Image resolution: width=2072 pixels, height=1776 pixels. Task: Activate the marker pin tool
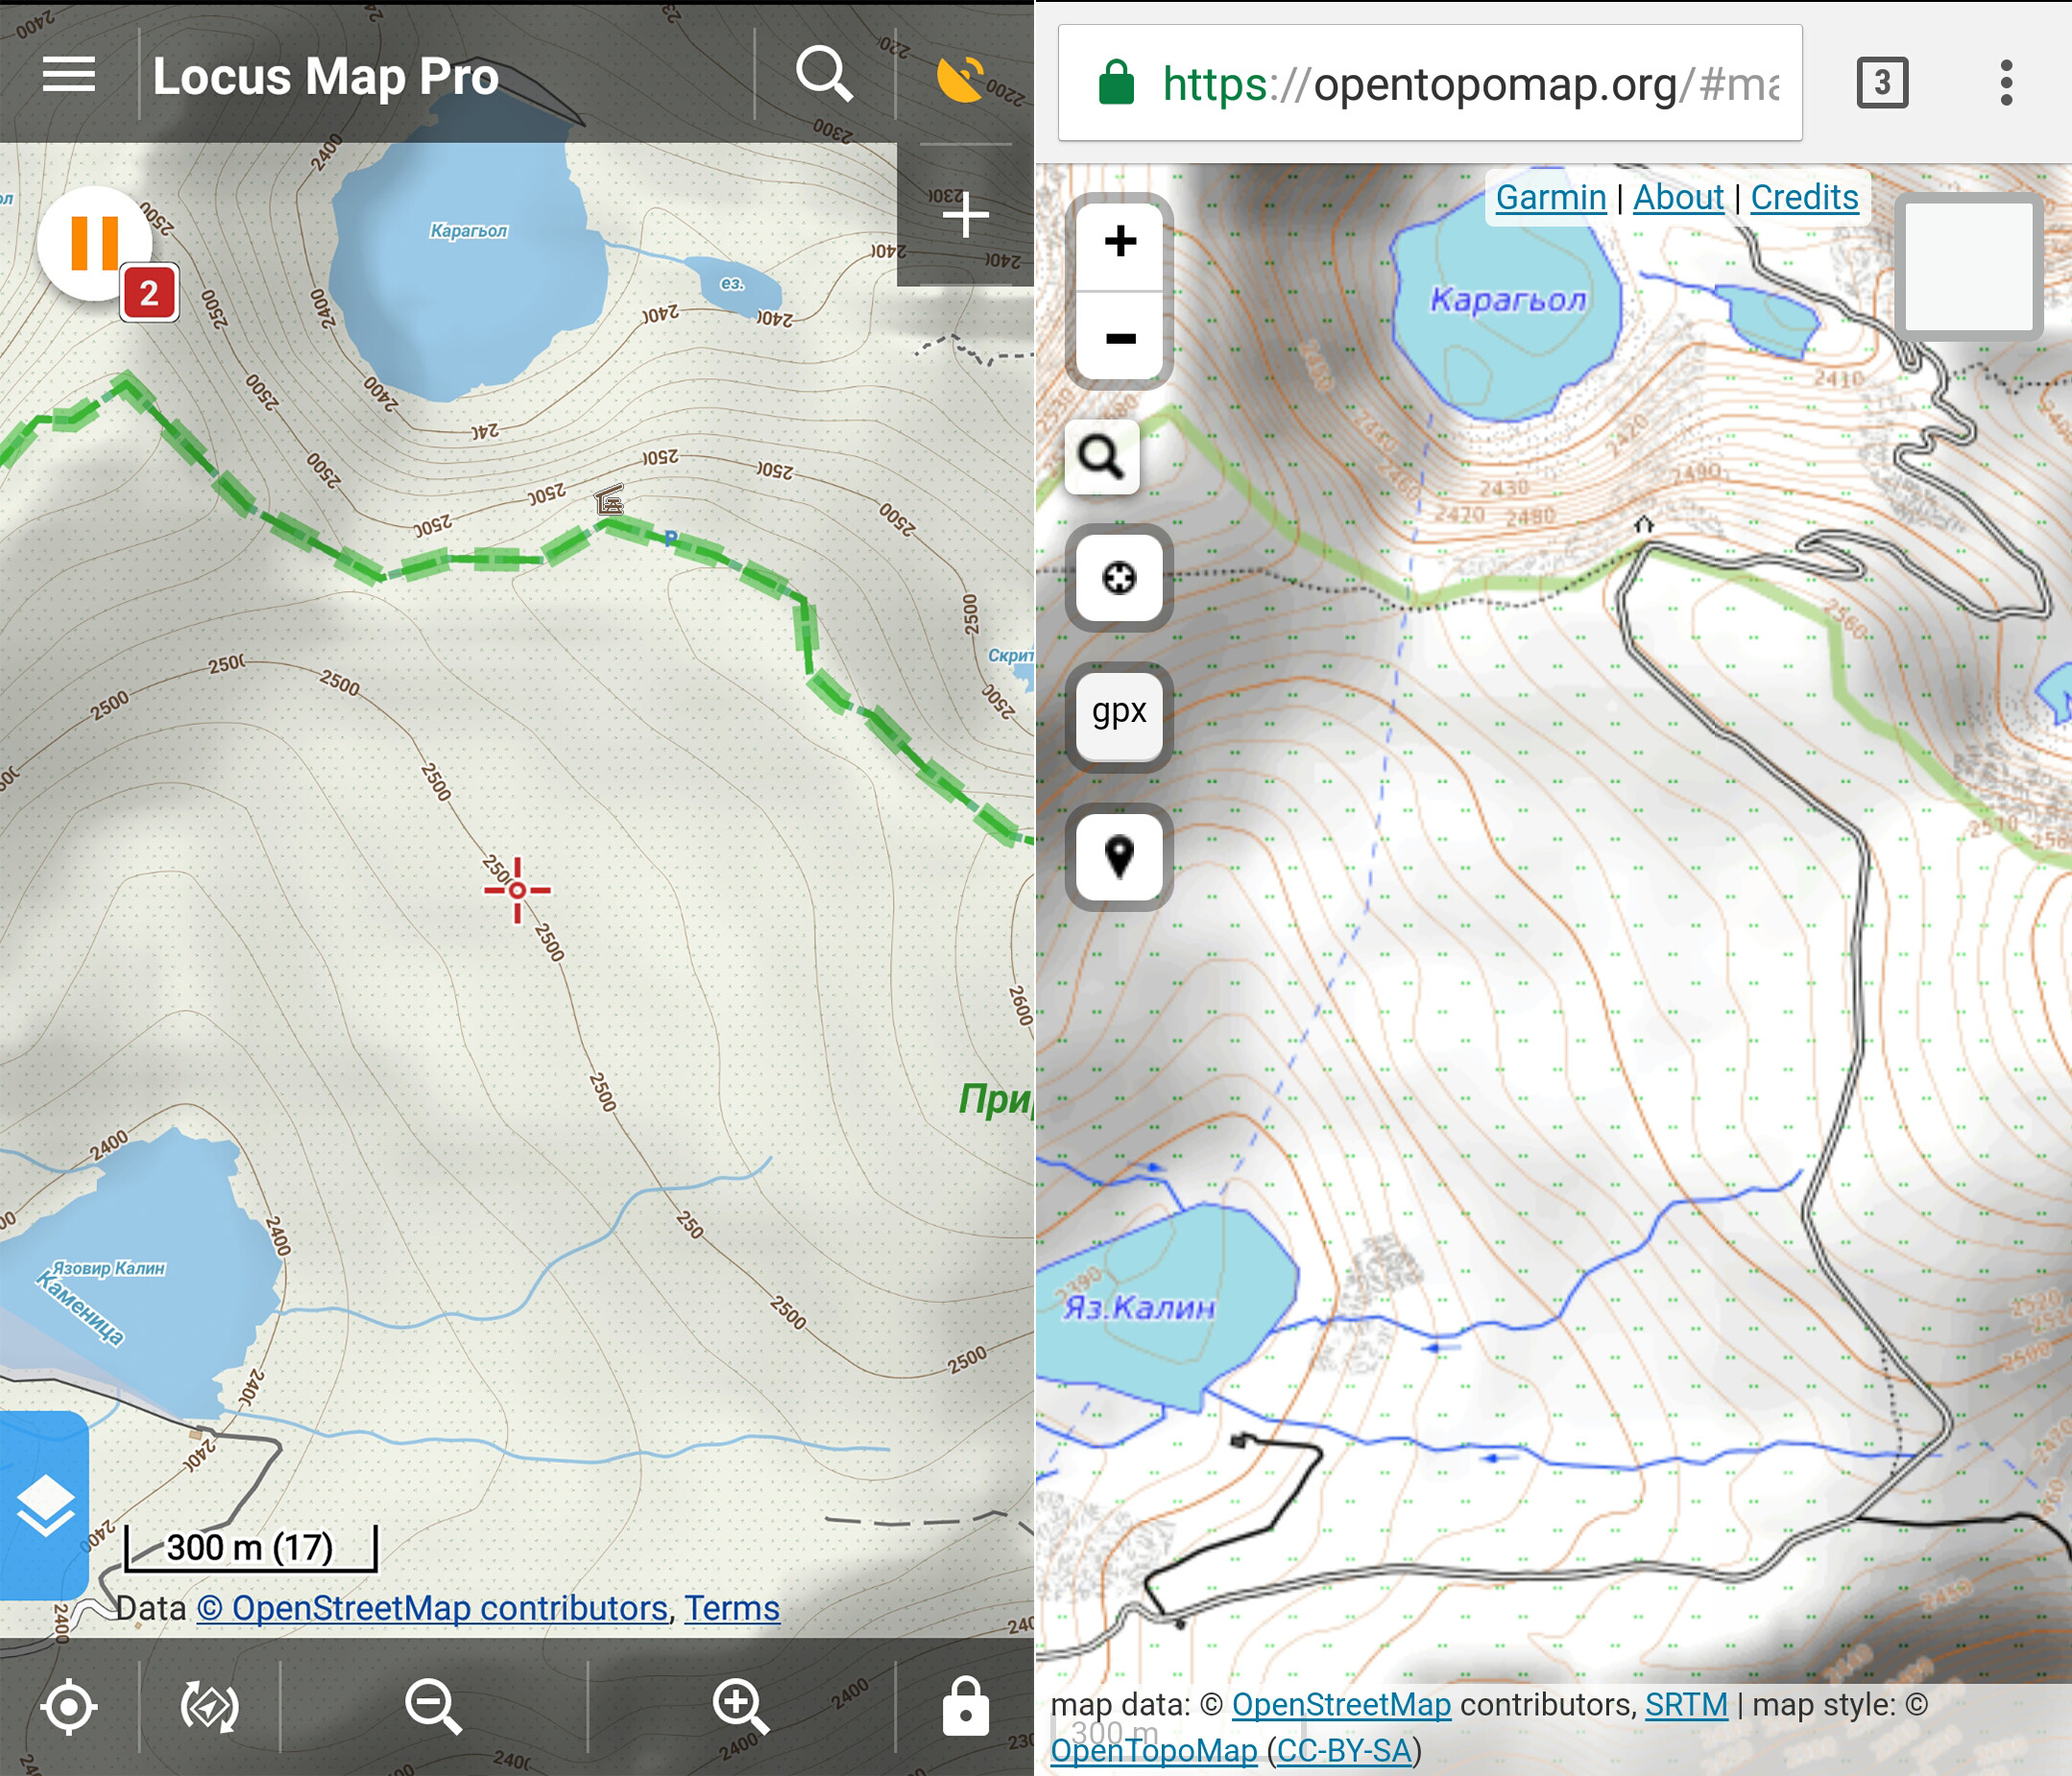(1119, 856)
